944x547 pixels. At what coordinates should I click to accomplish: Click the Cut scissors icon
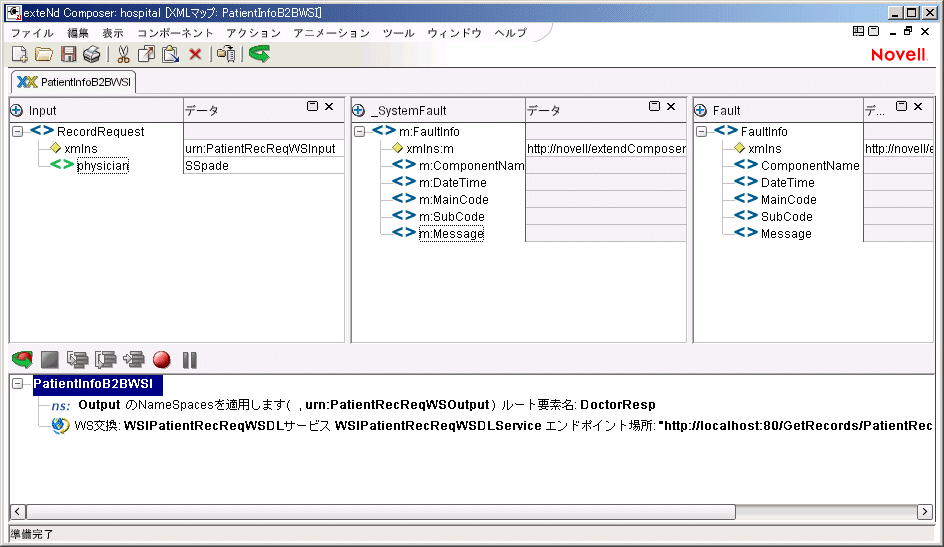tap(123, 55)
